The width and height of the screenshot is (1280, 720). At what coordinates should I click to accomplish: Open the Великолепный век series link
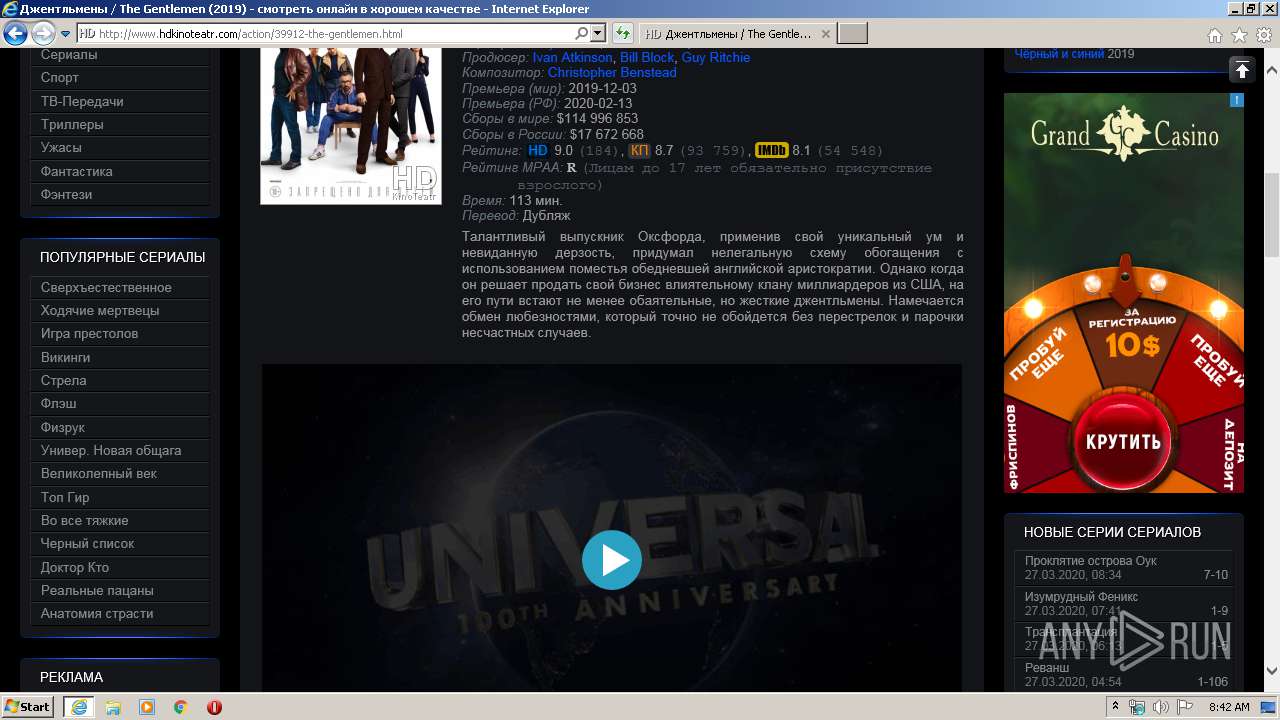[x=120, y=473]
